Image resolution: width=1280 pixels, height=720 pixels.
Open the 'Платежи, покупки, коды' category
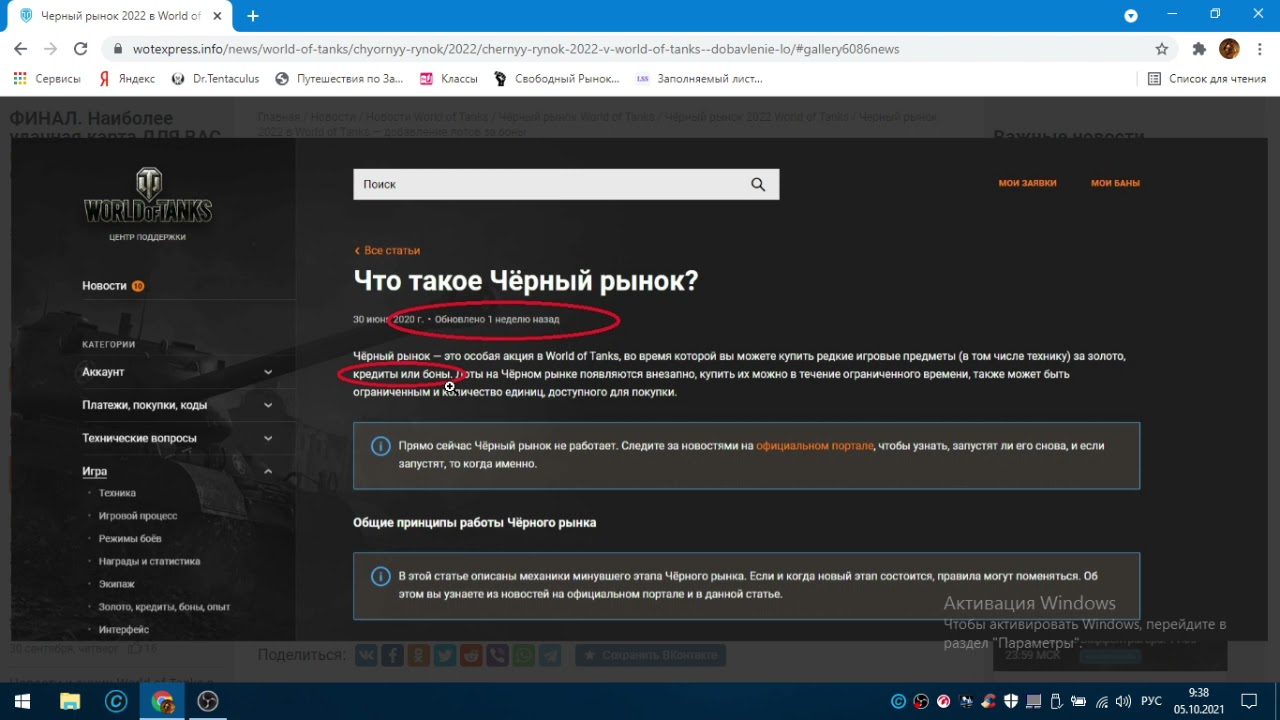[x=144, y=405]
